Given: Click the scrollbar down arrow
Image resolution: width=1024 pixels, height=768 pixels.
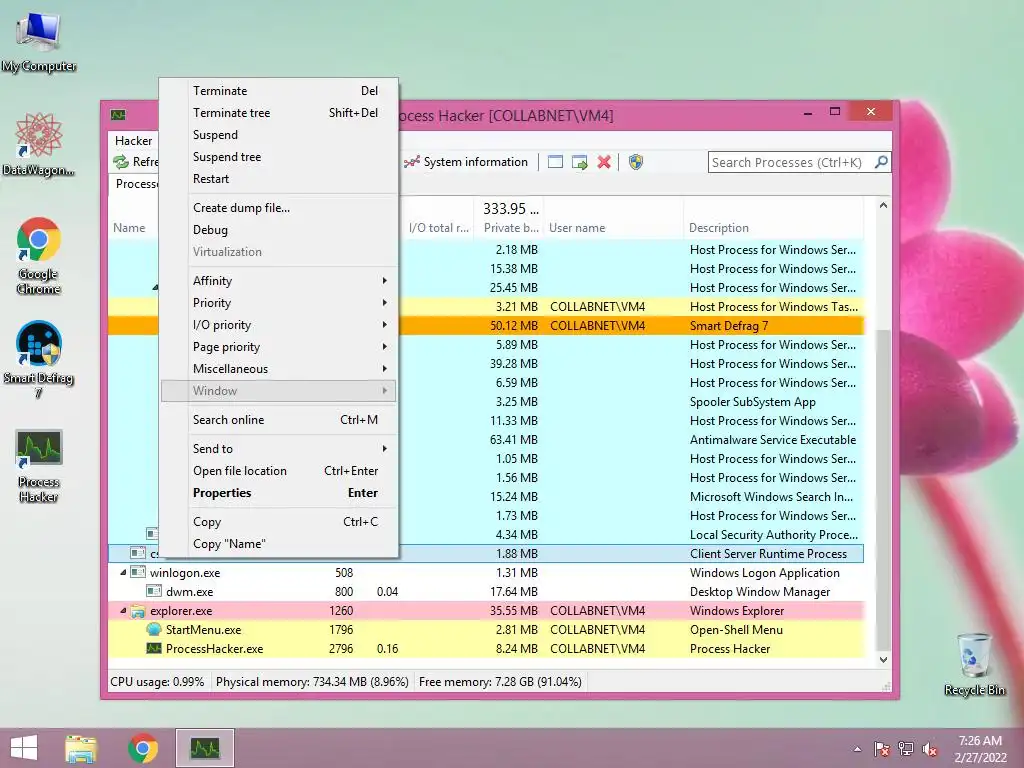Looking at the screenshot, I should click(x=883, y=660).
